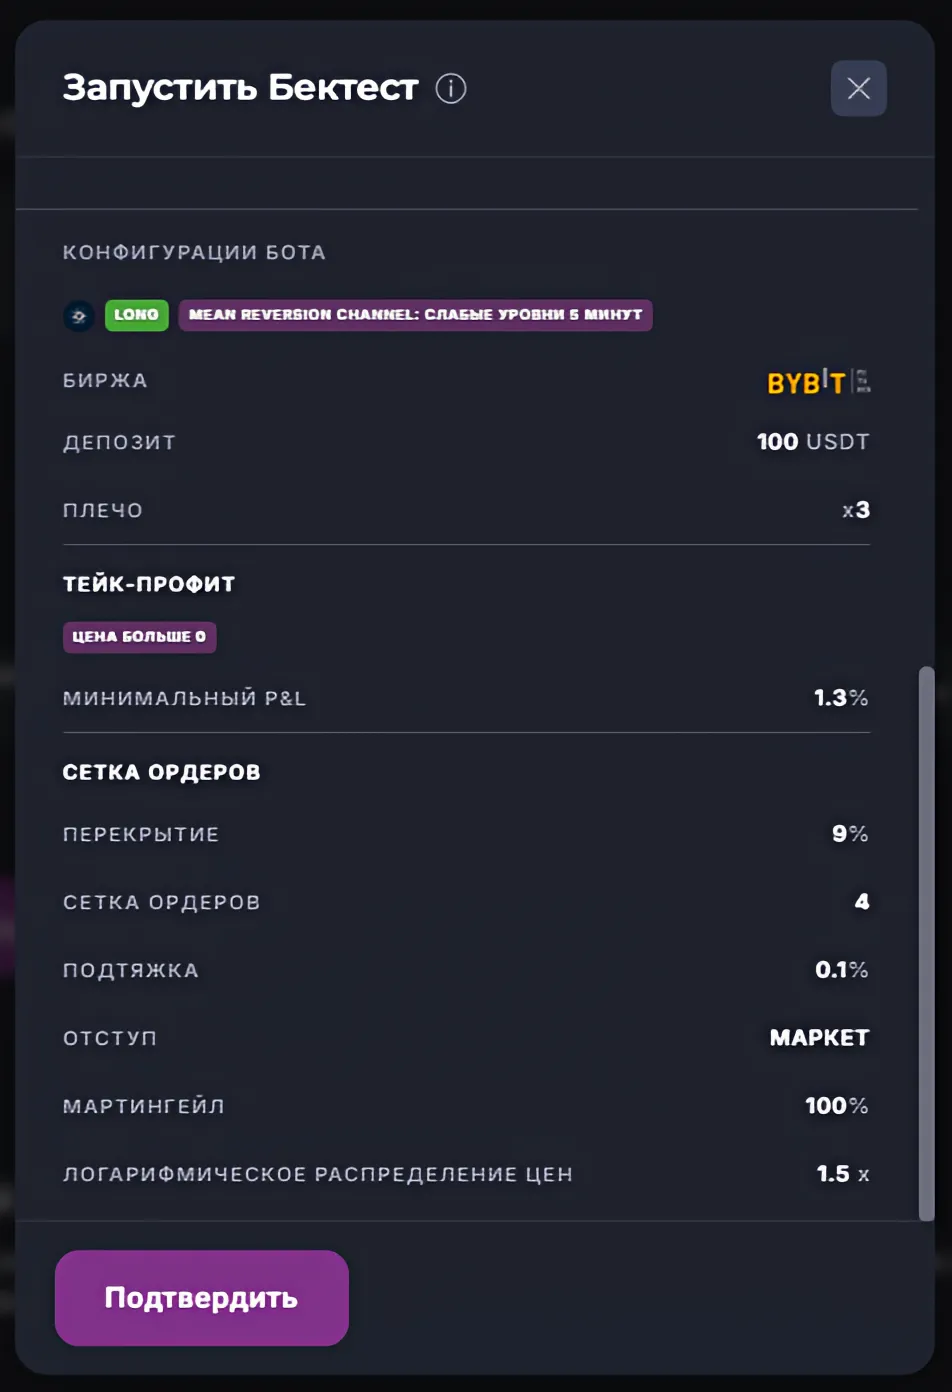Click the info icon beside Запустить Бектест
The width and height of the screenshot is (952, 1392).
click(x=451, y=89)
